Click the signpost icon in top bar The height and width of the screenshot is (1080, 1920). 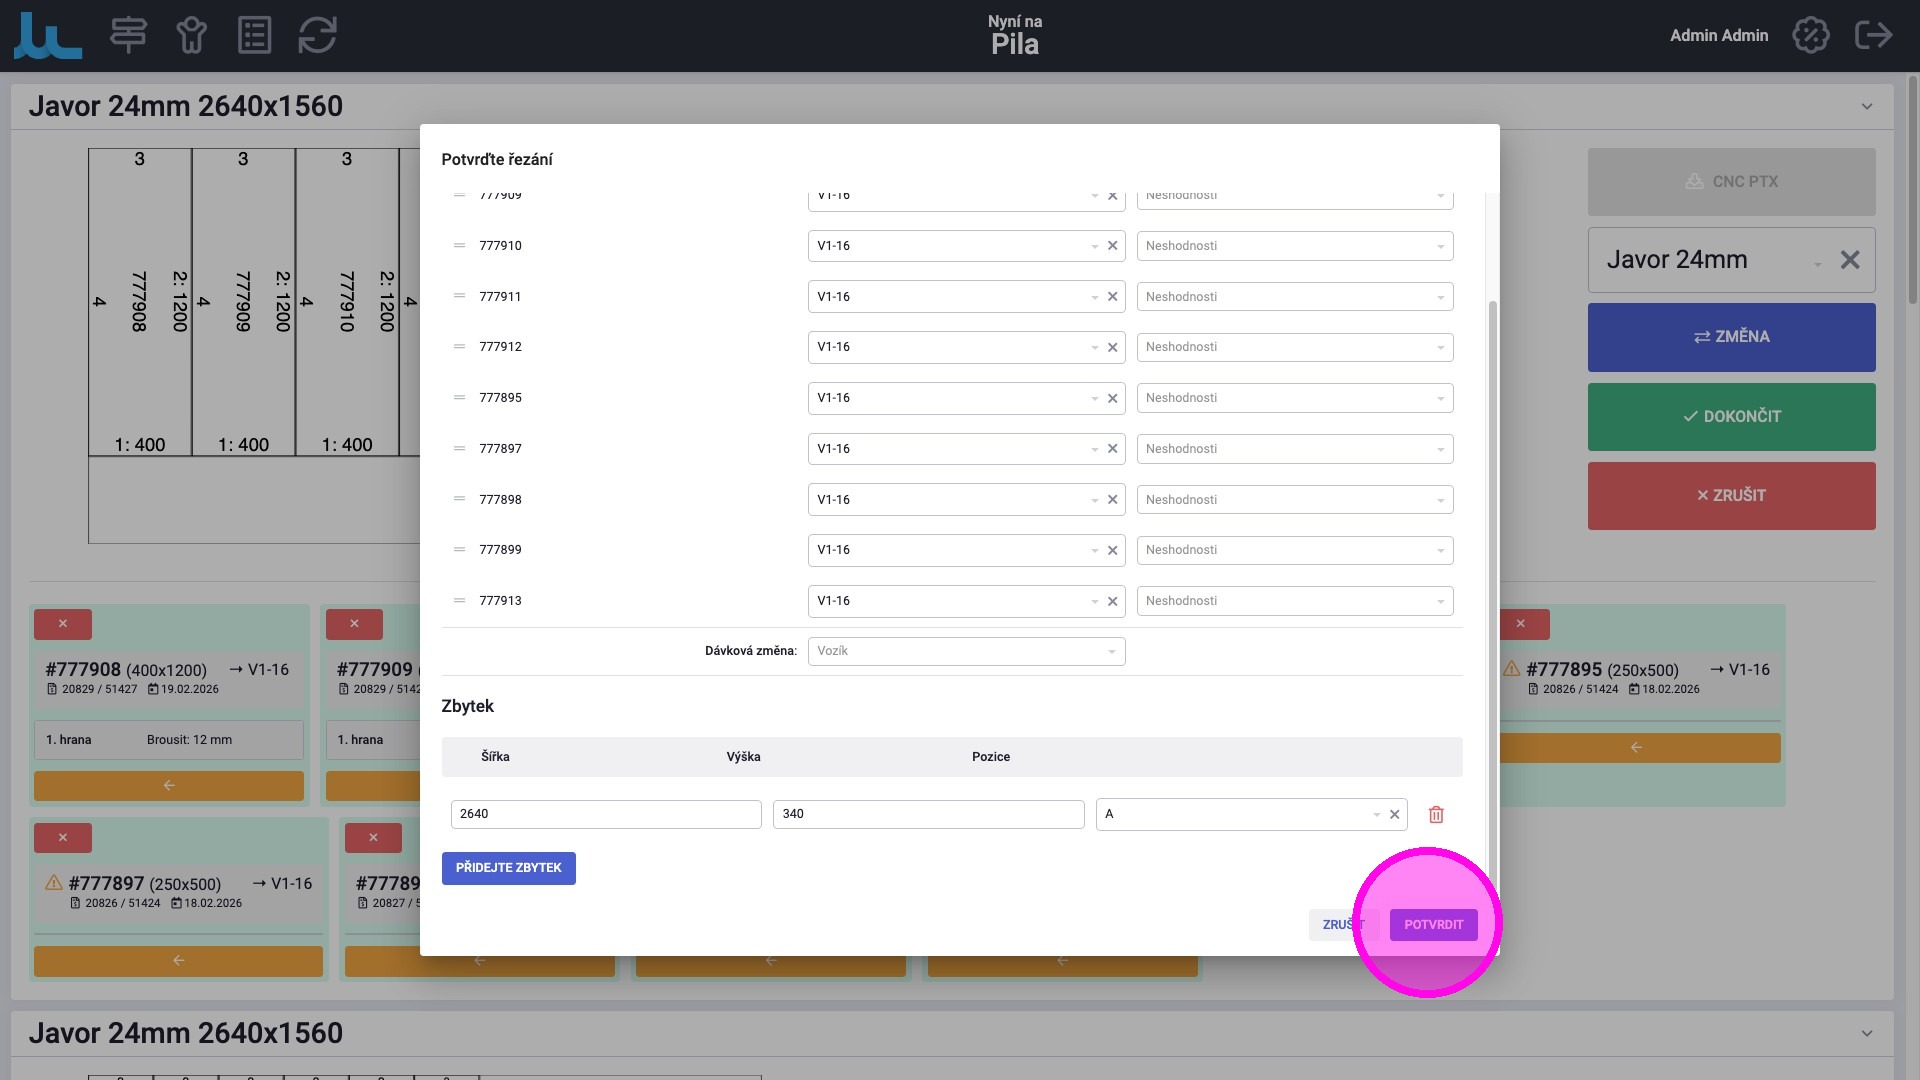pyautogui.click(x=128, y=36)
